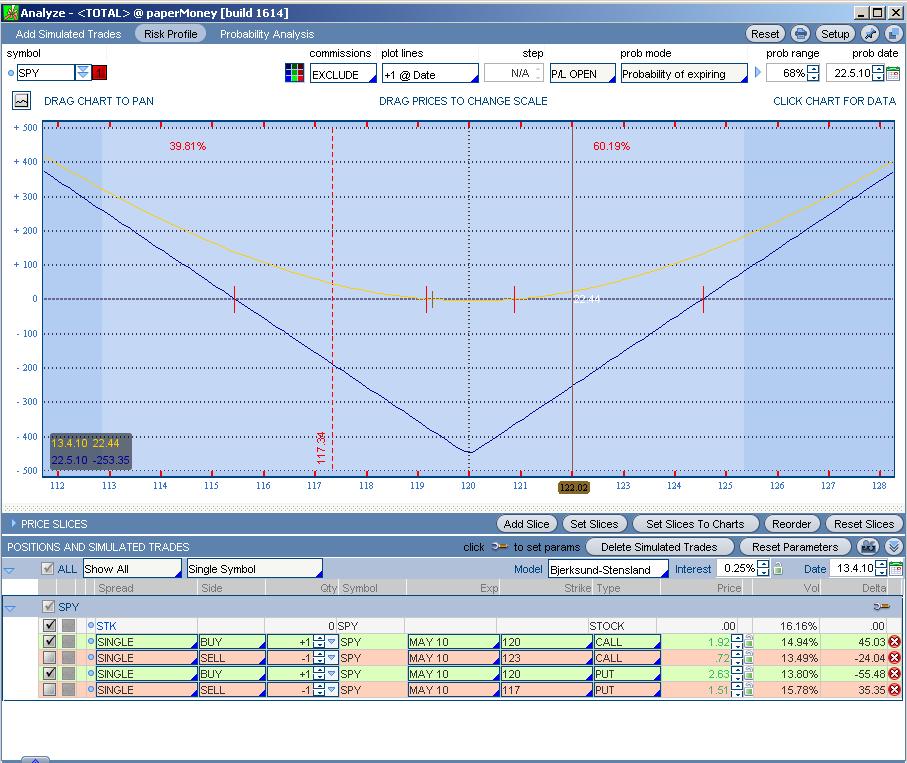Image resolution: width=907 pixels, height=763 pixels.
Task: Expand the PRICE SLICES section
Action: pos(14,524)
